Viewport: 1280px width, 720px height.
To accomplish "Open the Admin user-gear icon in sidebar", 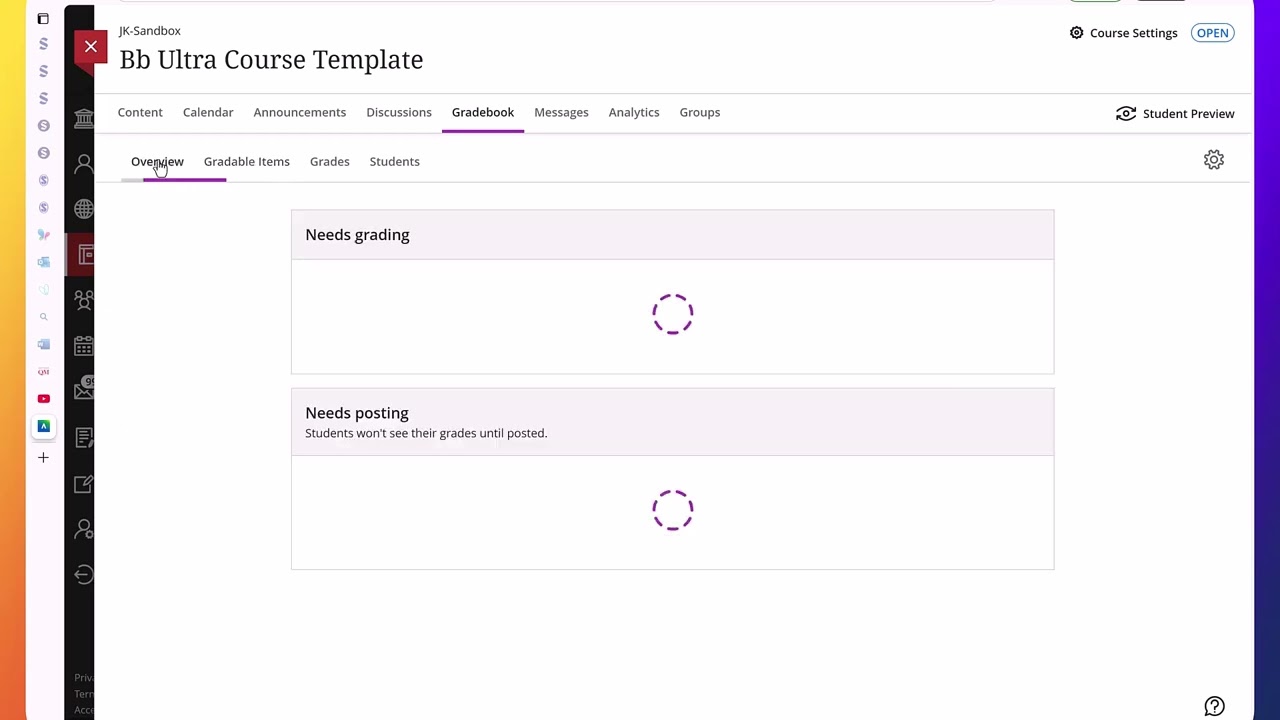I will click(84, 529).
